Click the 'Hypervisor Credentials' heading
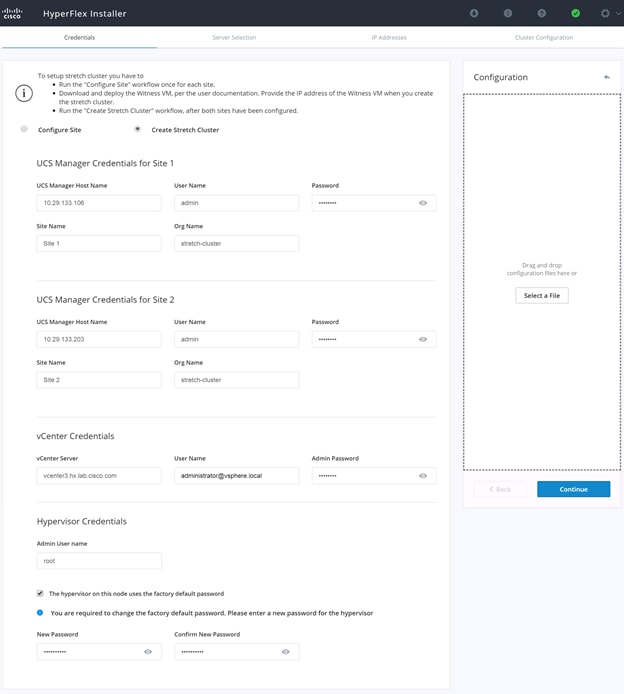The height and width of the screenshot is (694, 624). pos(81,521)
